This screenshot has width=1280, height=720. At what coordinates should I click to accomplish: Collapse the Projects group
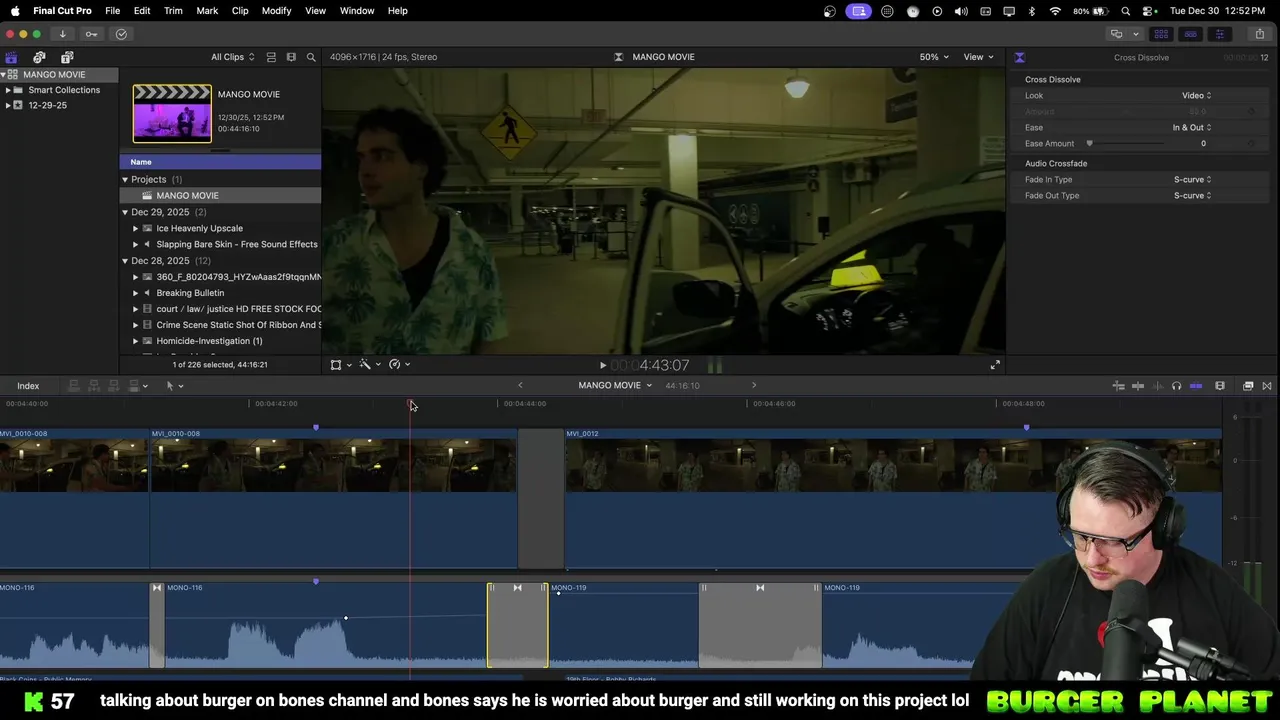125,179
